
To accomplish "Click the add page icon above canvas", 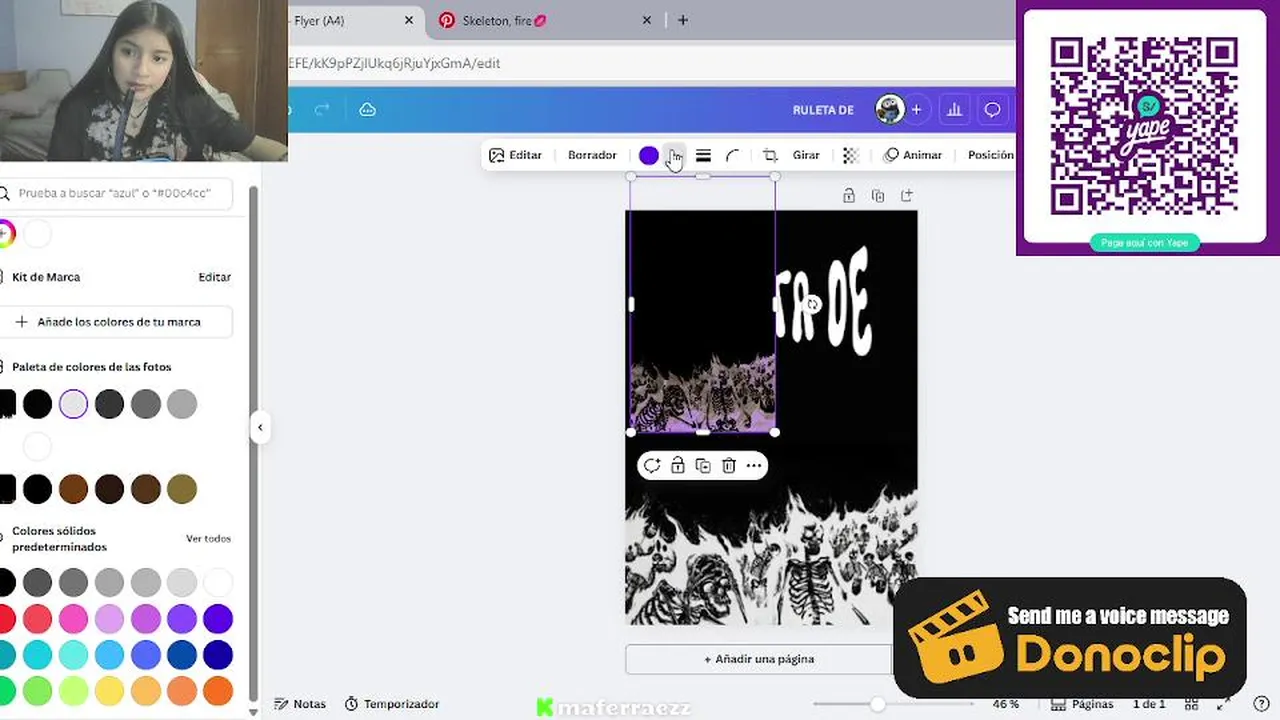I will (x=907, y=196).
